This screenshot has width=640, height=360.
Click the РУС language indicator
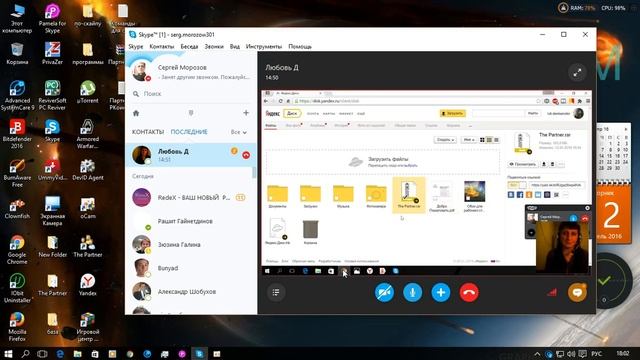click(x=597, y=354)
